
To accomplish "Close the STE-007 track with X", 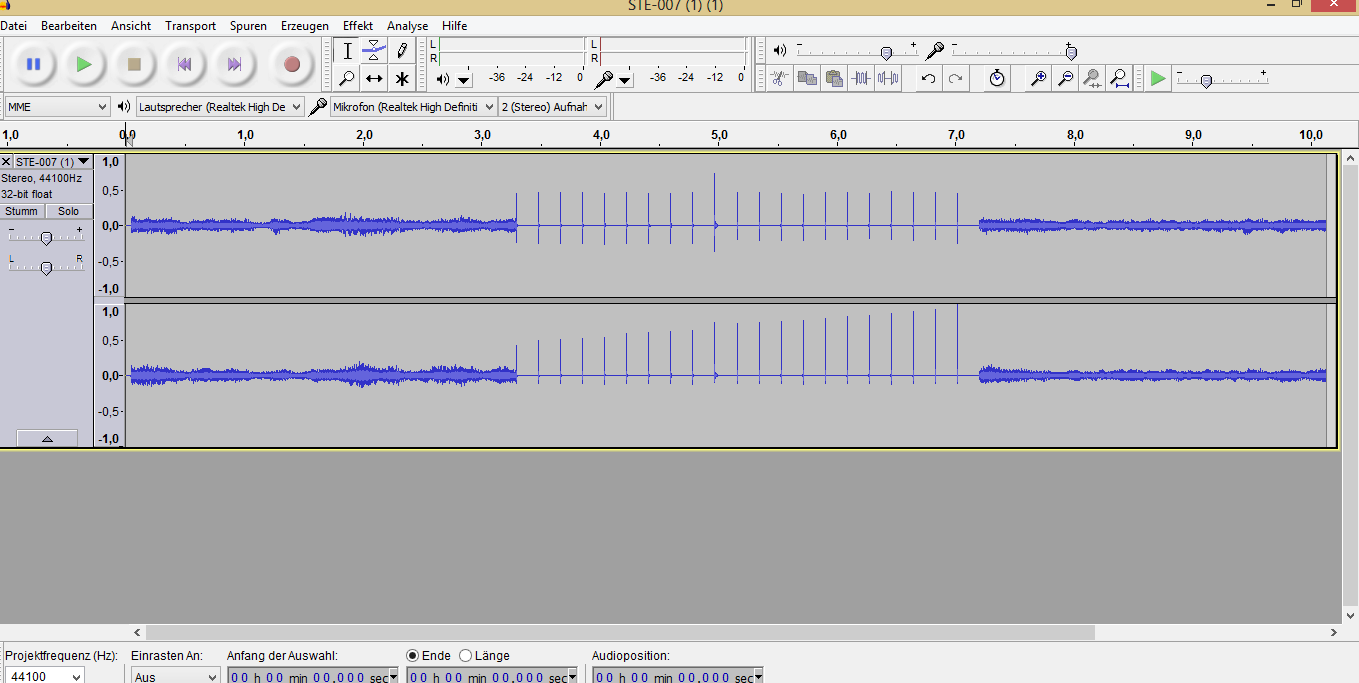I will (x=6, y=162).
